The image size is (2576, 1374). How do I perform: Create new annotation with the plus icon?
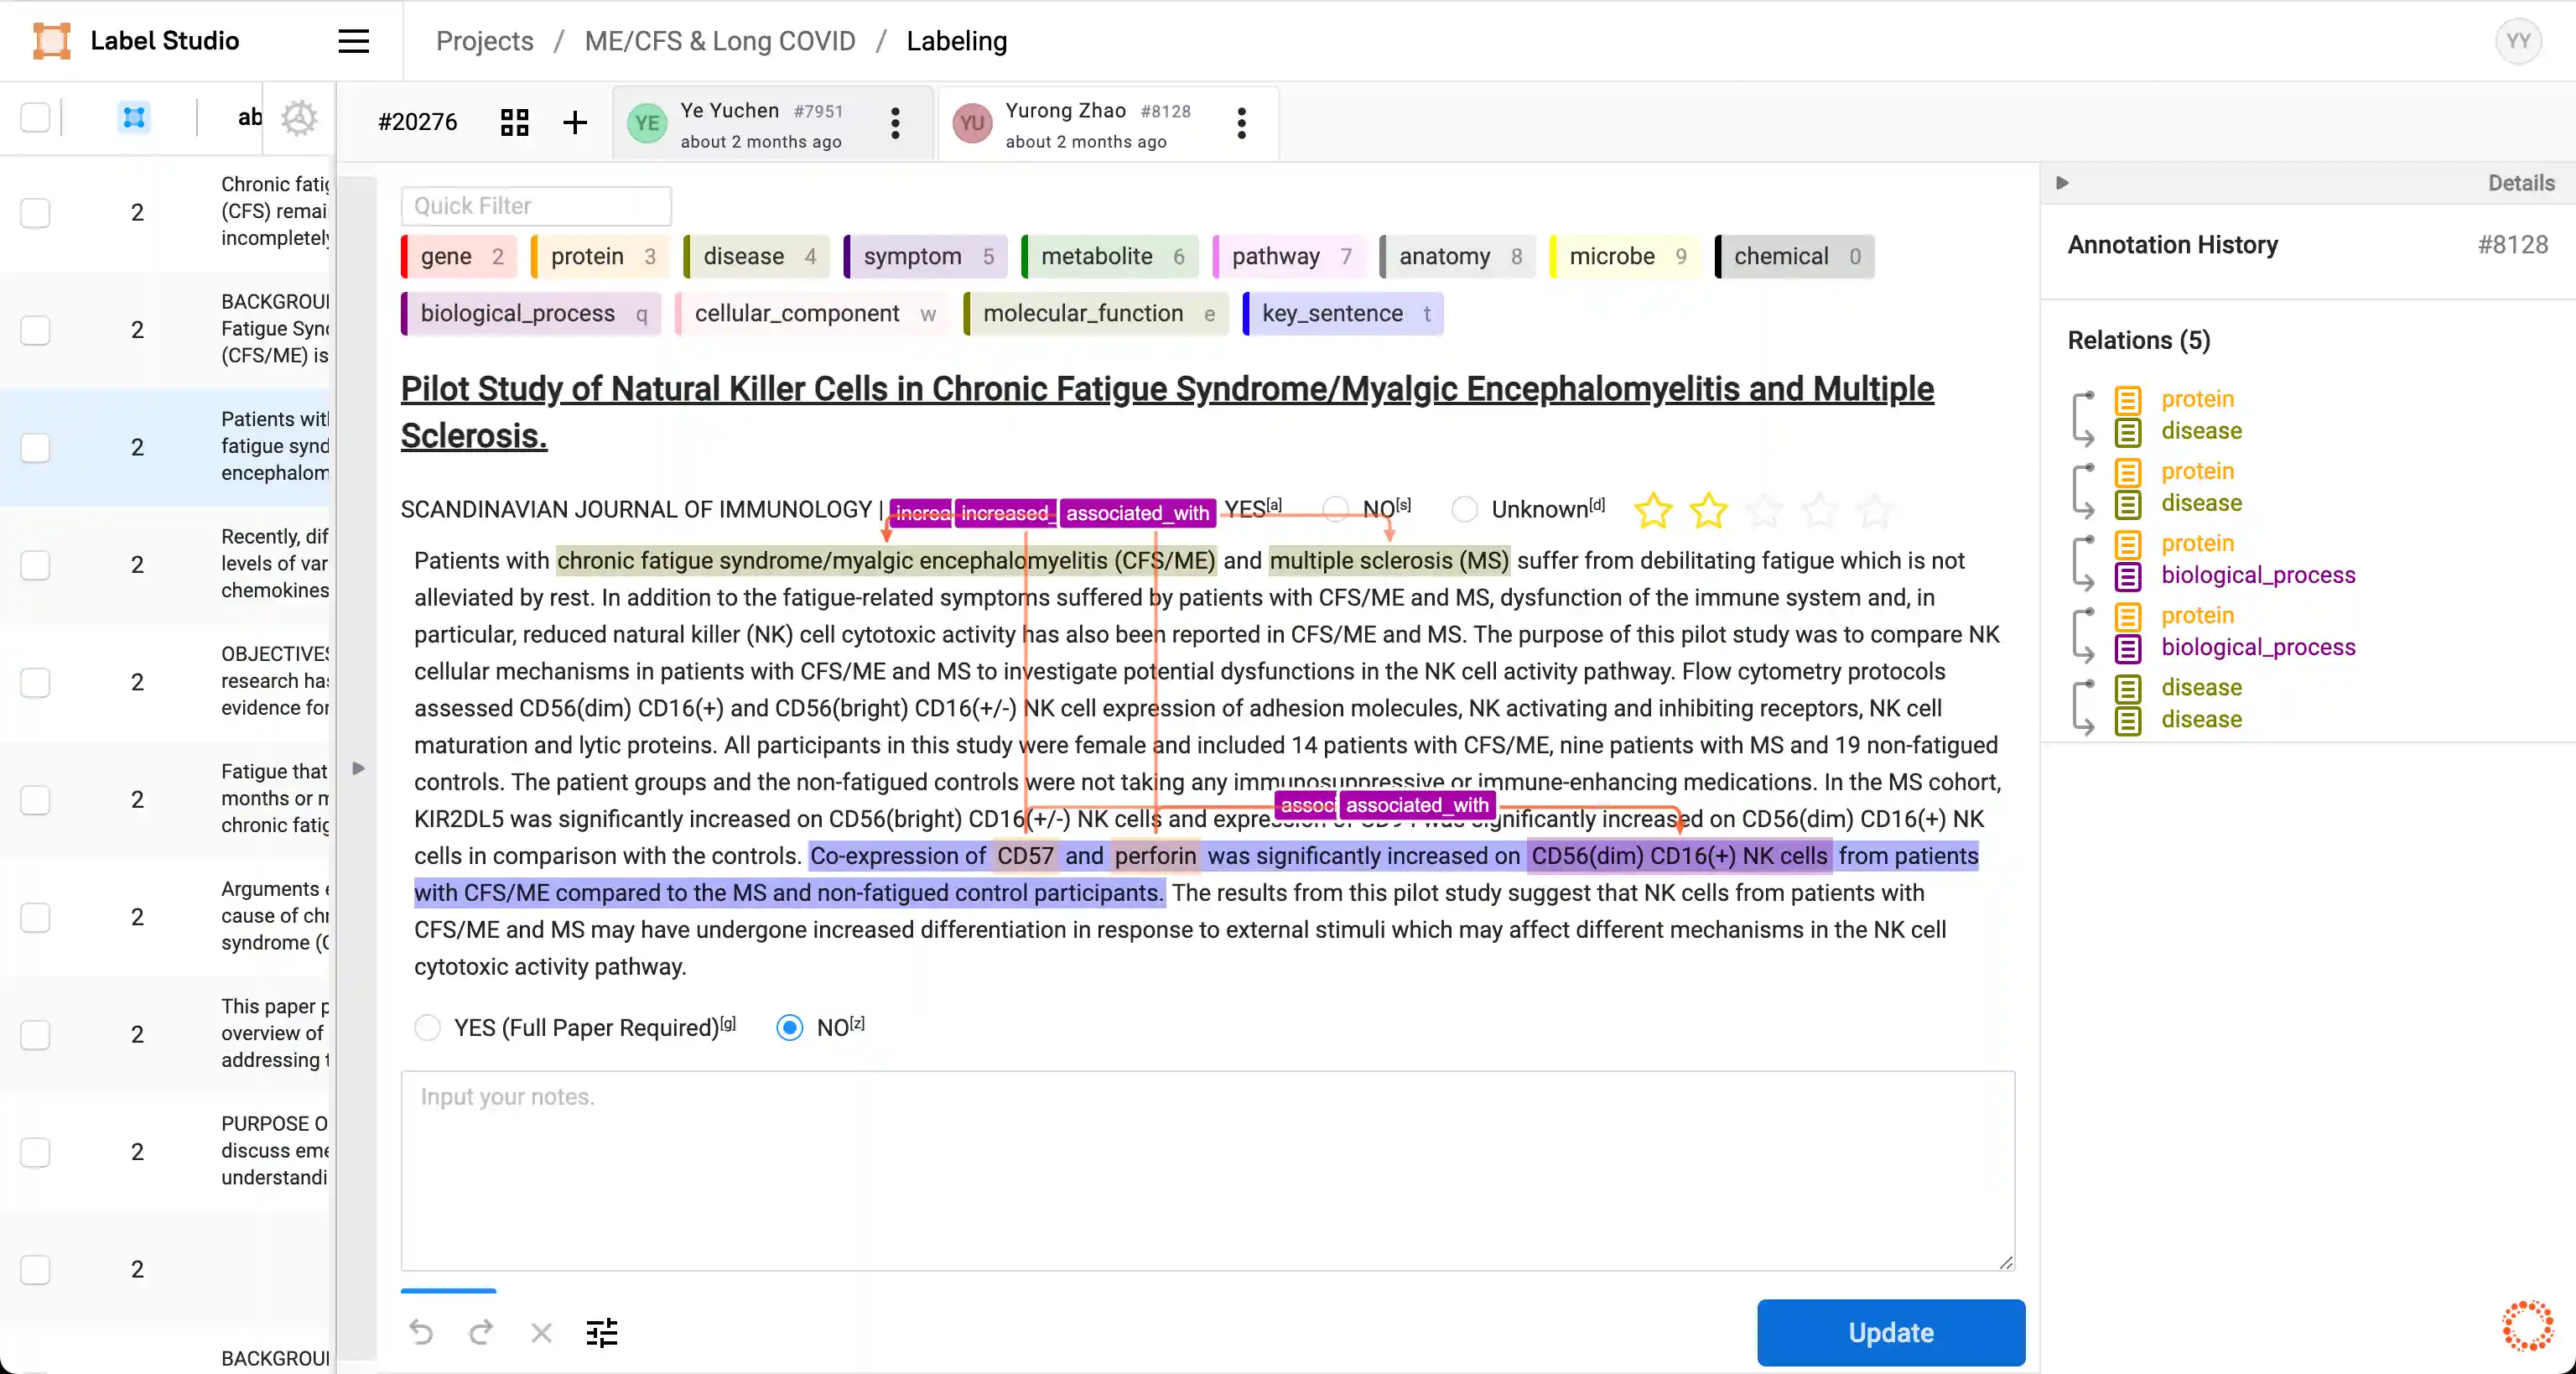point(575,122)
